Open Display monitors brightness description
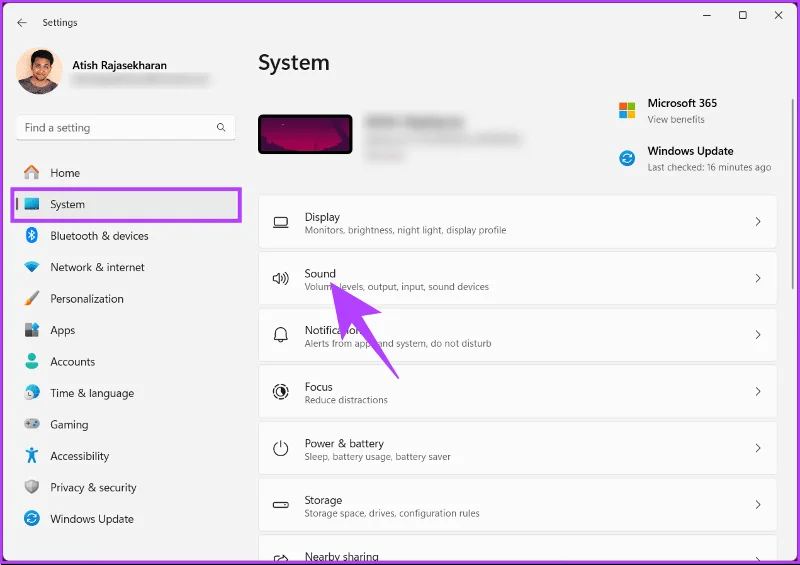 coord(405,230)
